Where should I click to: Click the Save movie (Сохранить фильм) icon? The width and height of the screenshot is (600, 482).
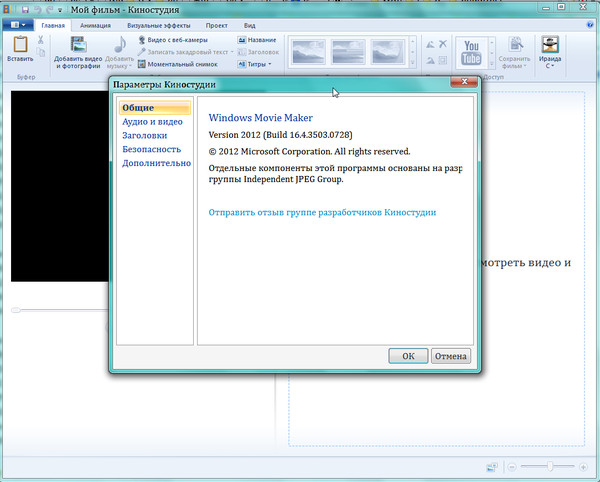[x=516, y=44]
